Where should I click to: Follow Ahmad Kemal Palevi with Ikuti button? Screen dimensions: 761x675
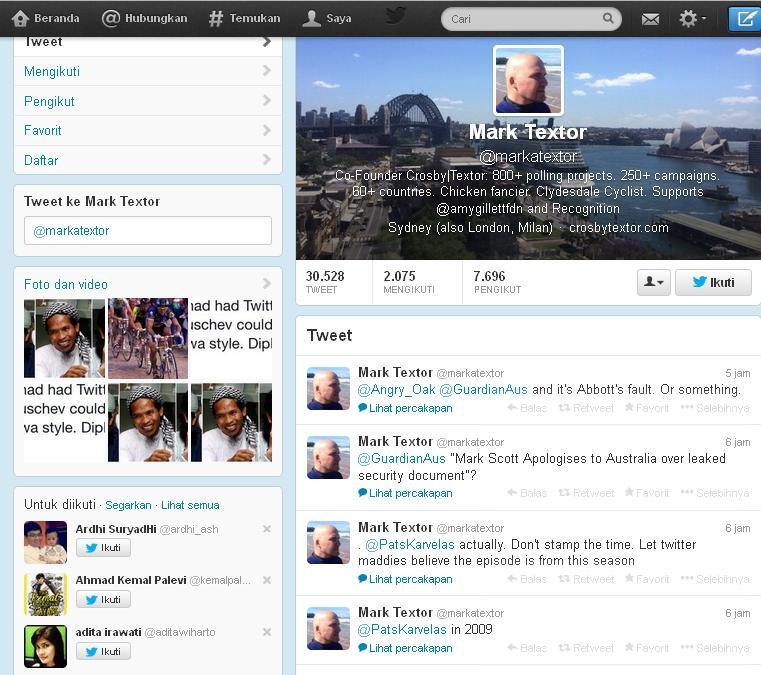[x=103, y=600]
